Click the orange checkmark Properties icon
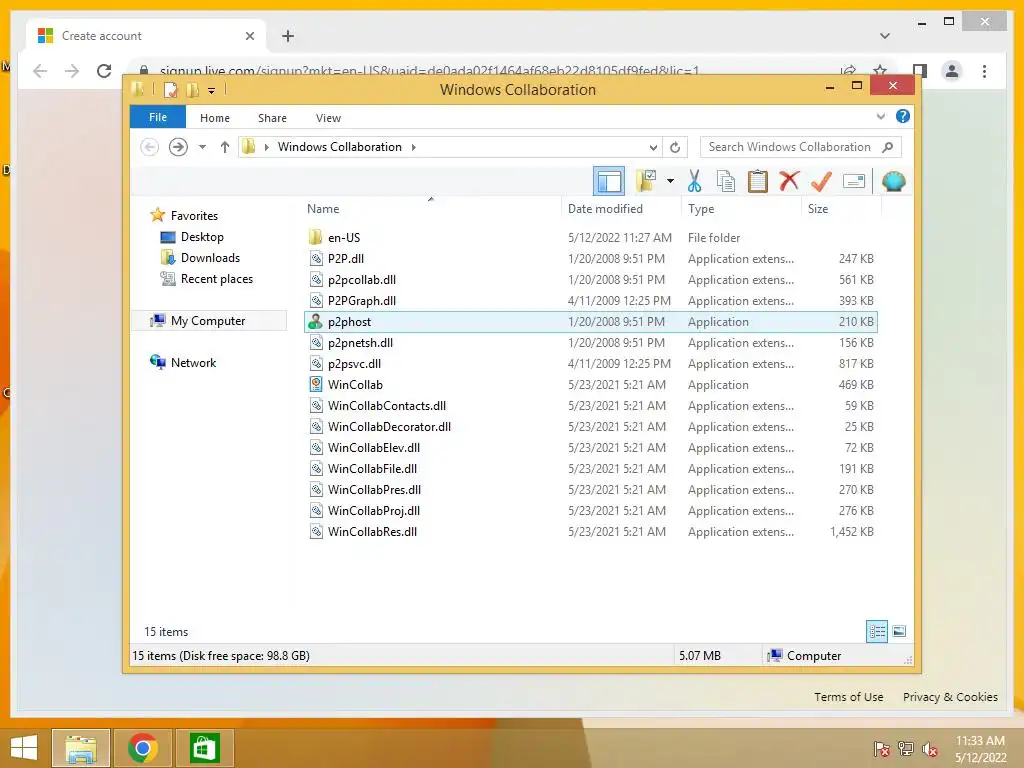1024x768 pixels. 821,181
